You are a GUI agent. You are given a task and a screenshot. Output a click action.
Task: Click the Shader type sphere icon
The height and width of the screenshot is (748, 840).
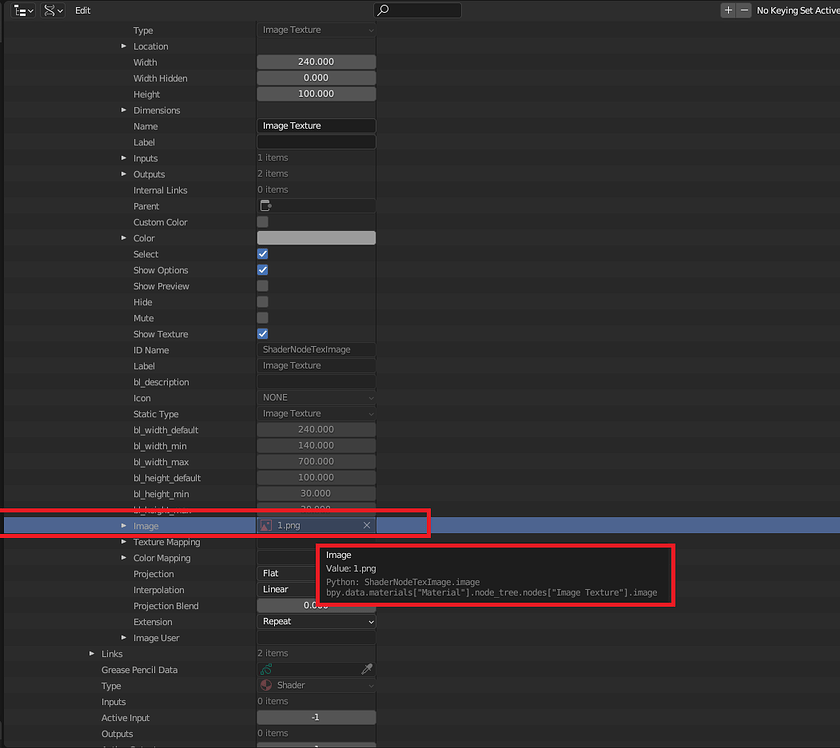pyautogui.click(x=266, y=685)
